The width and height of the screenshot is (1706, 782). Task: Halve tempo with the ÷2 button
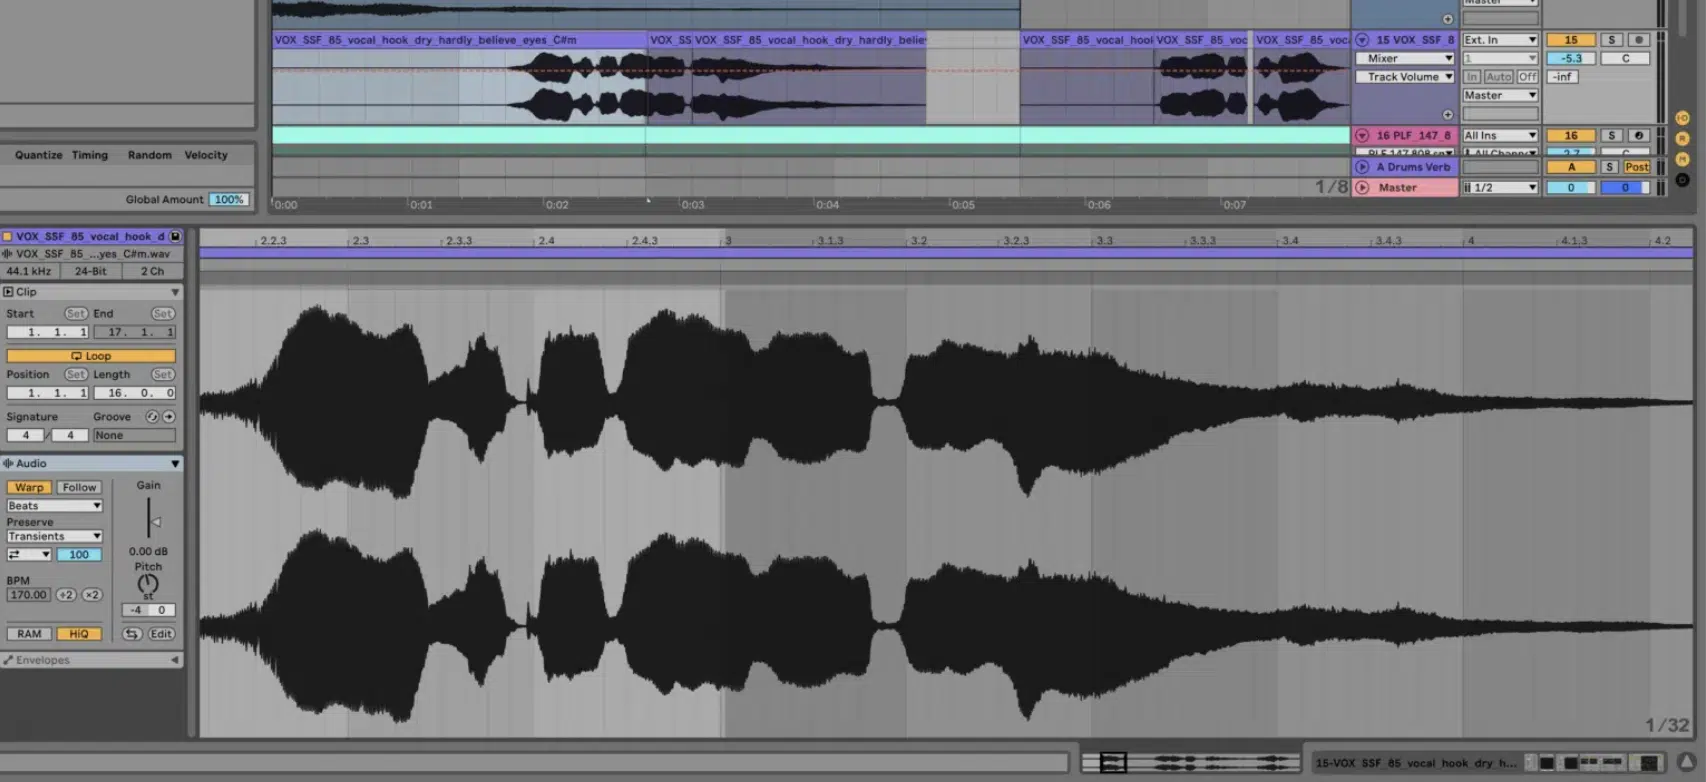click(x=66, y=595)
